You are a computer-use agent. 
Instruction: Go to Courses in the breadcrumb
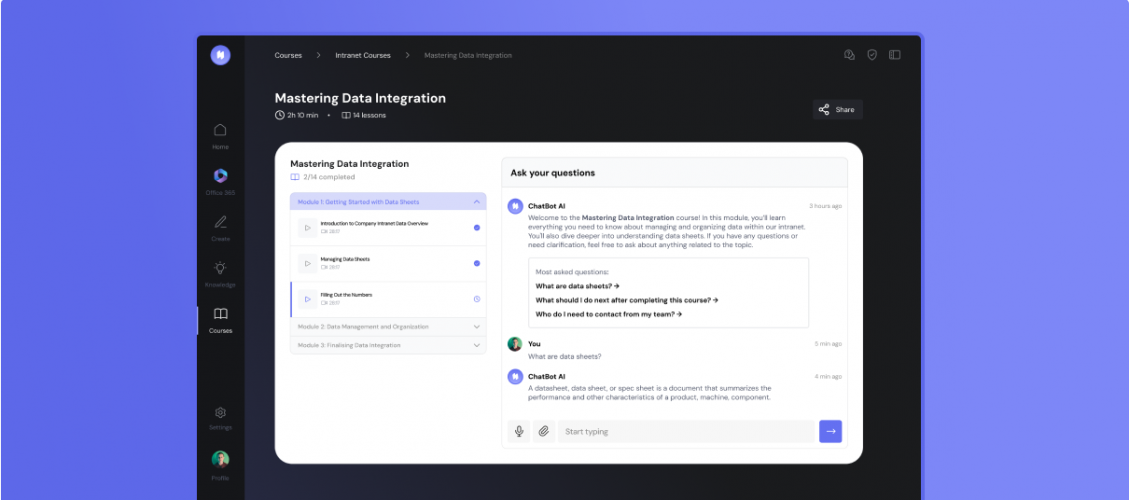click(288, 55)
